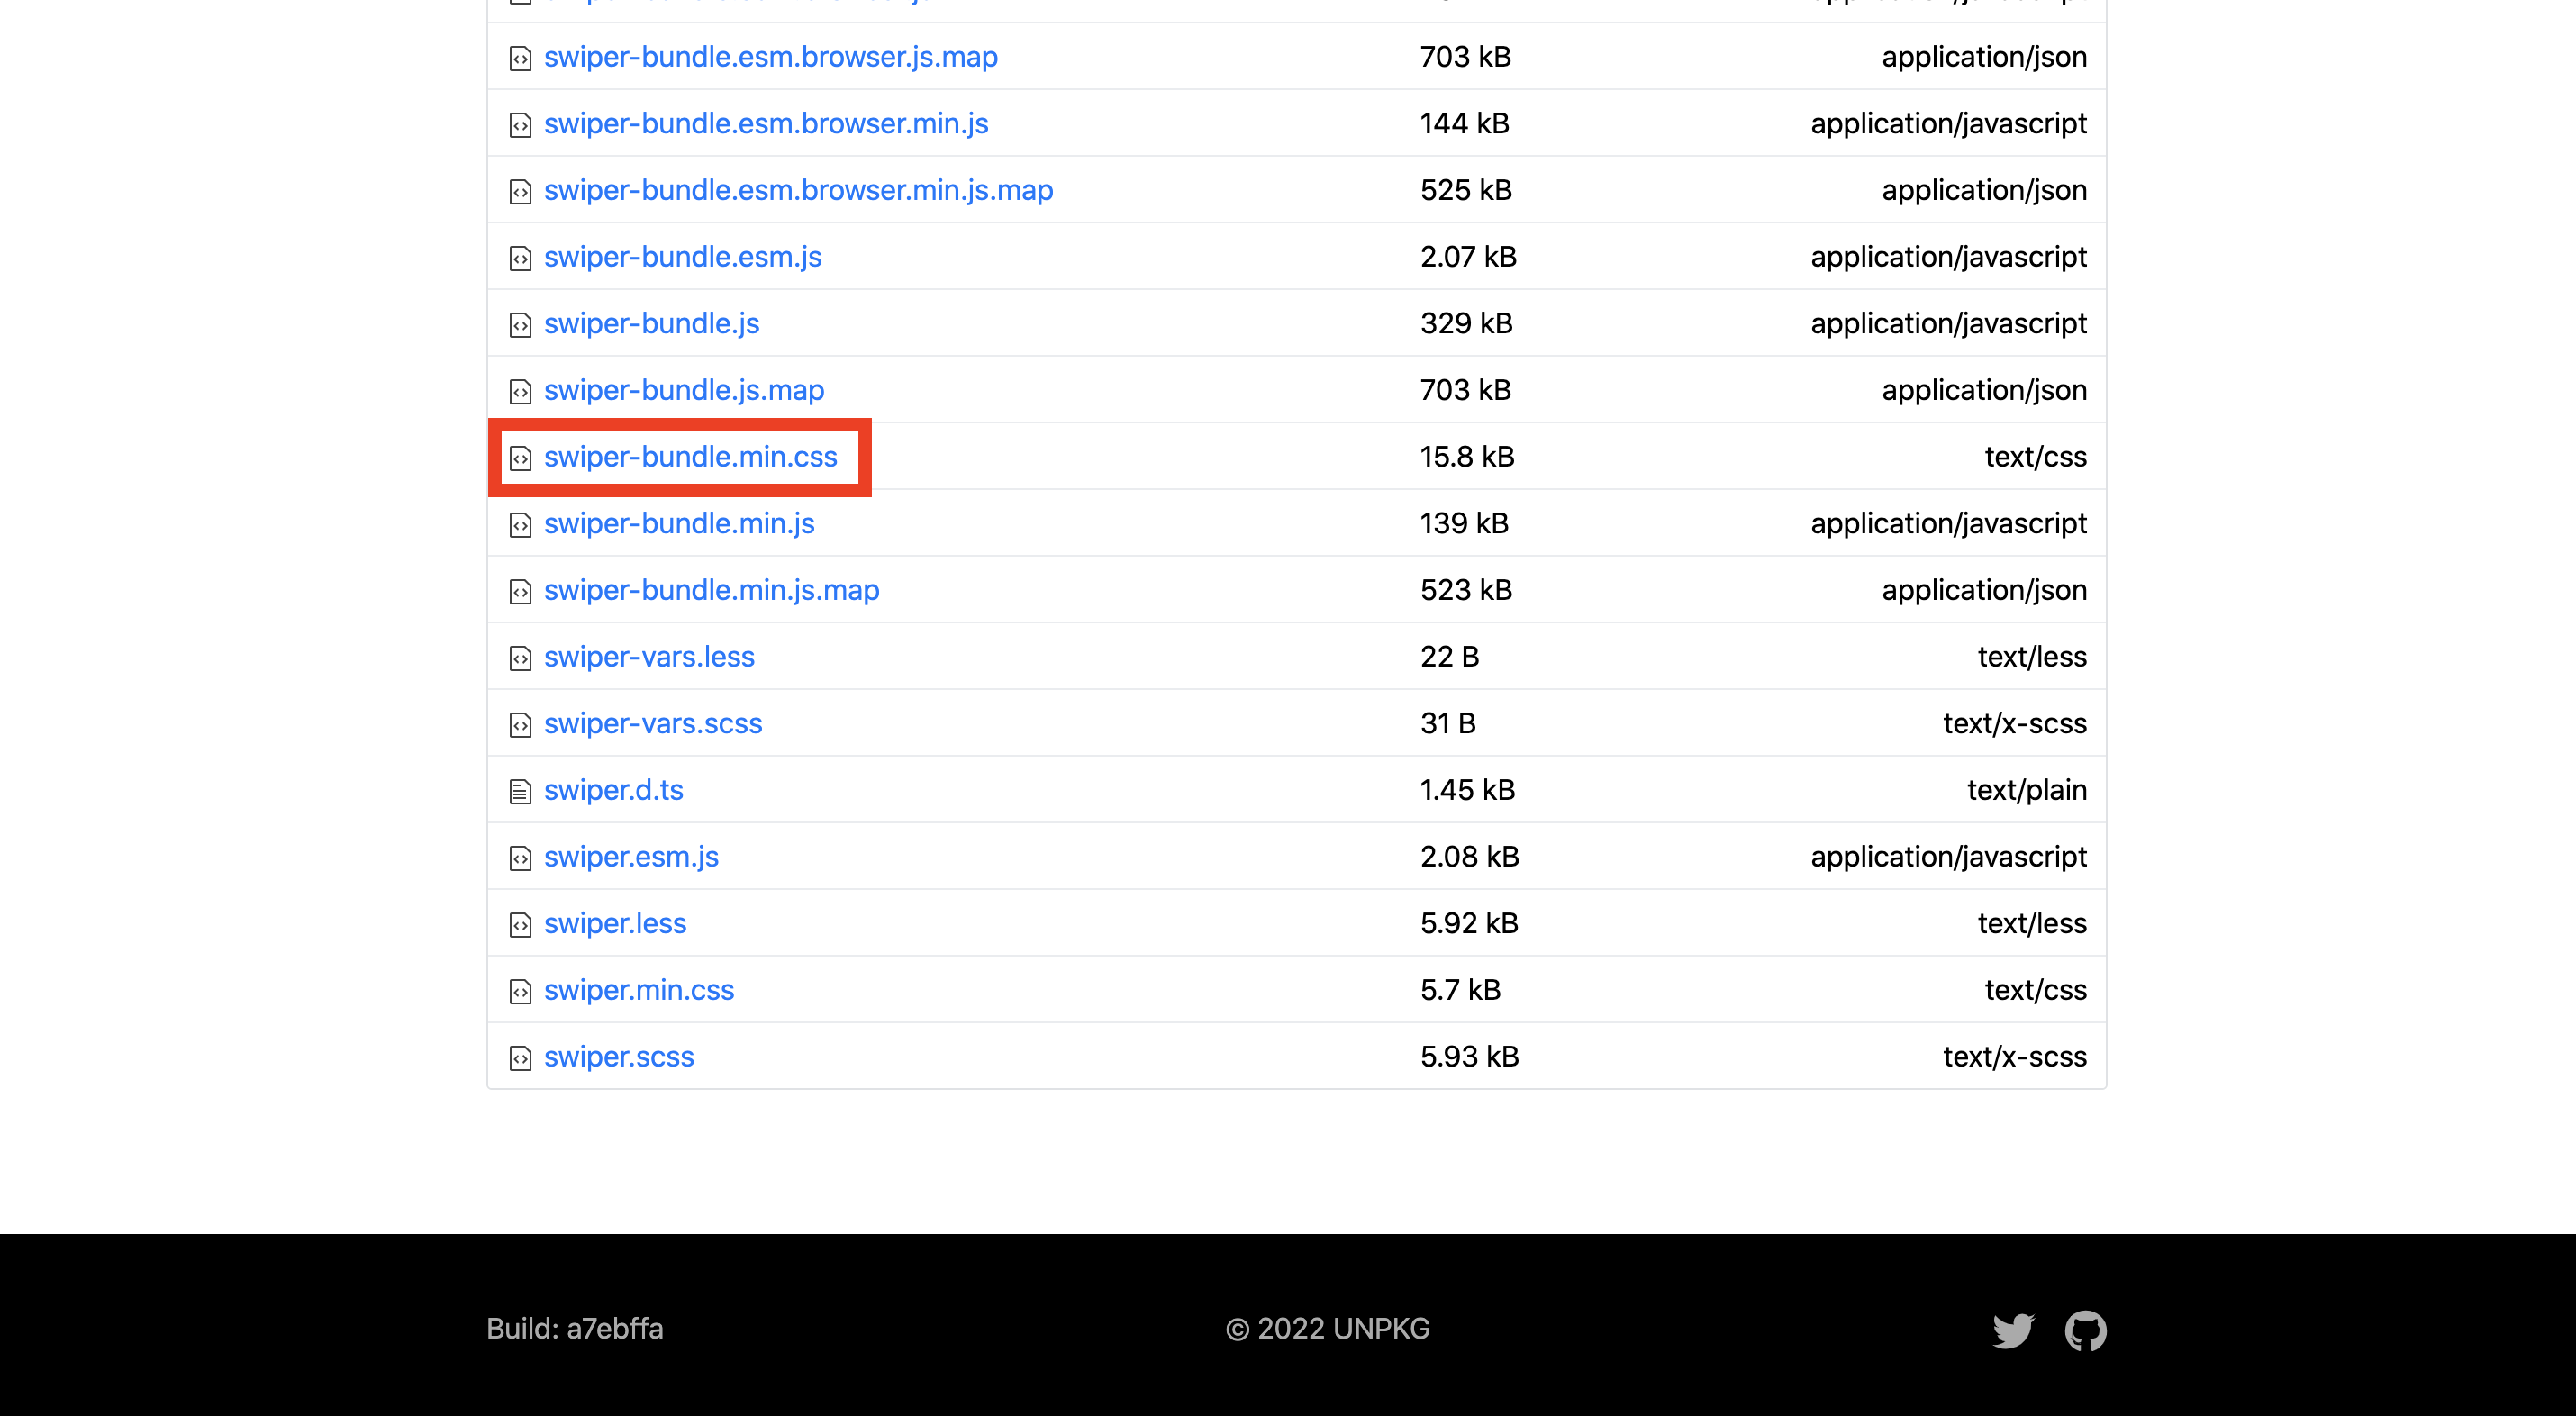Open swiper.d.ts file link

[613, 790]
